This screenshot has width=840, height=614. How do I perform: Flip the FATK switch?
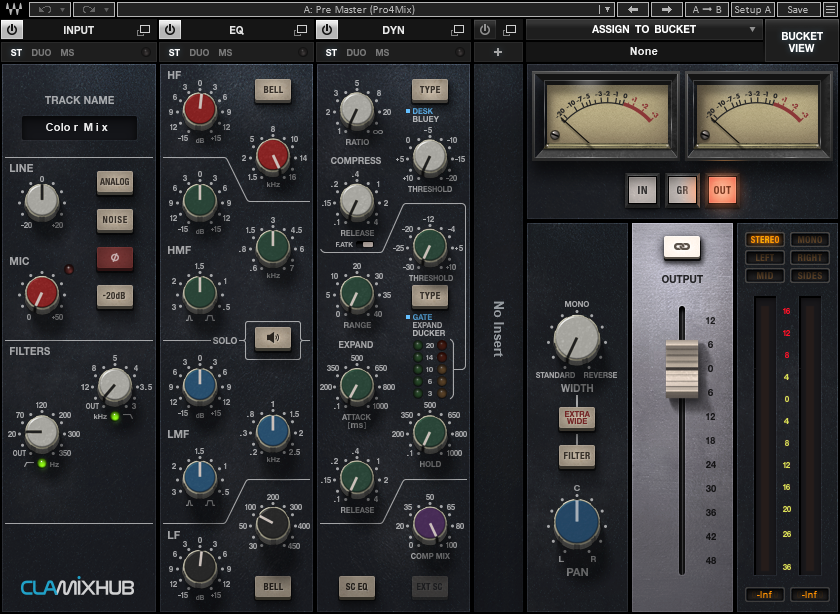366,245
